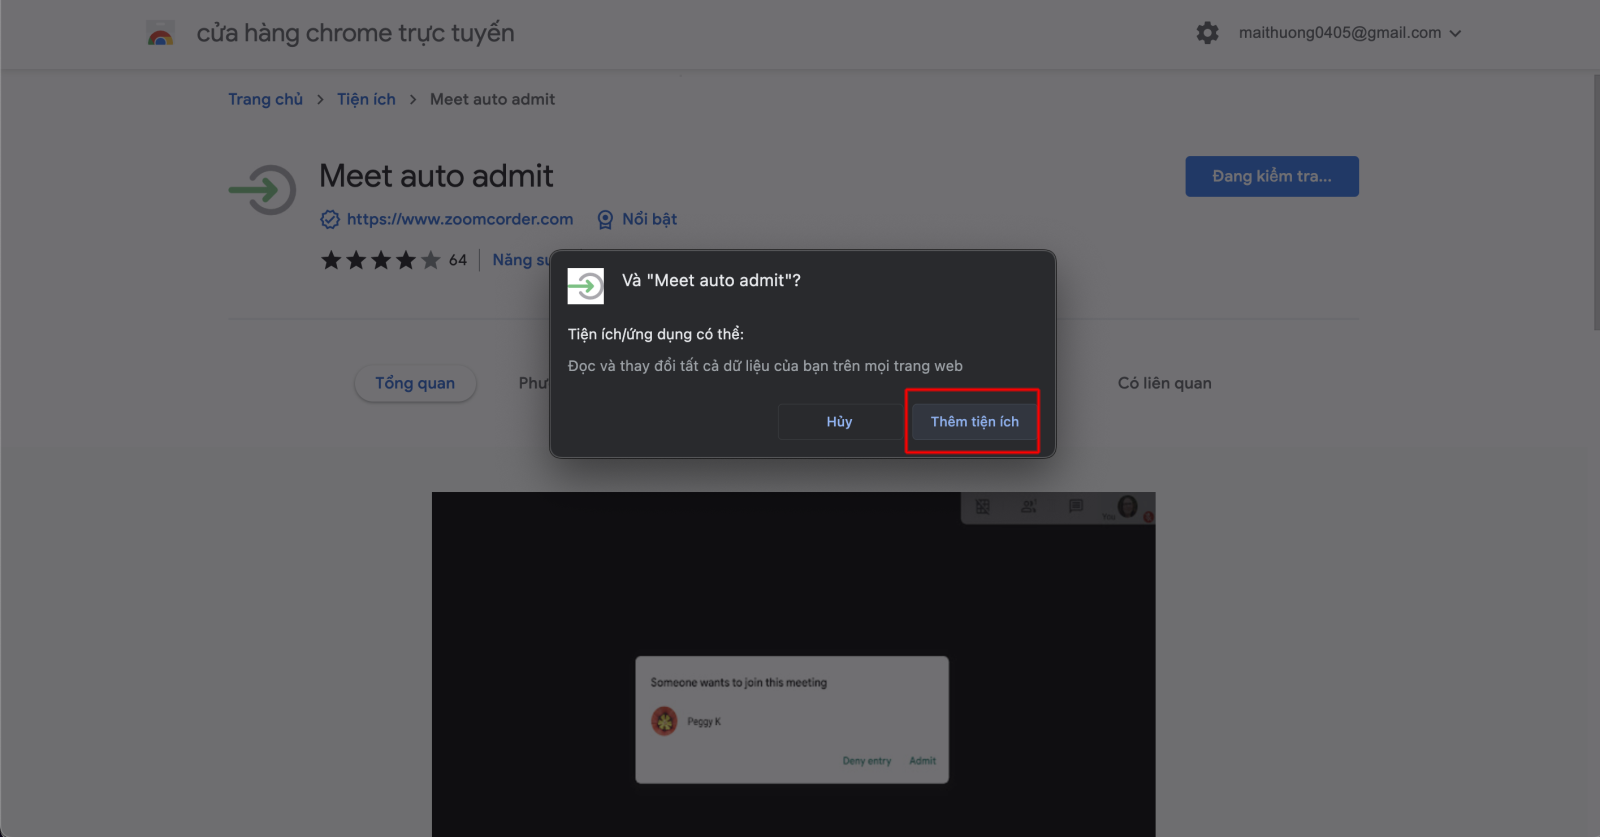Click the dialog permission text about website data
Viewport: 1600px width, 837px height.
click(765, 366)
